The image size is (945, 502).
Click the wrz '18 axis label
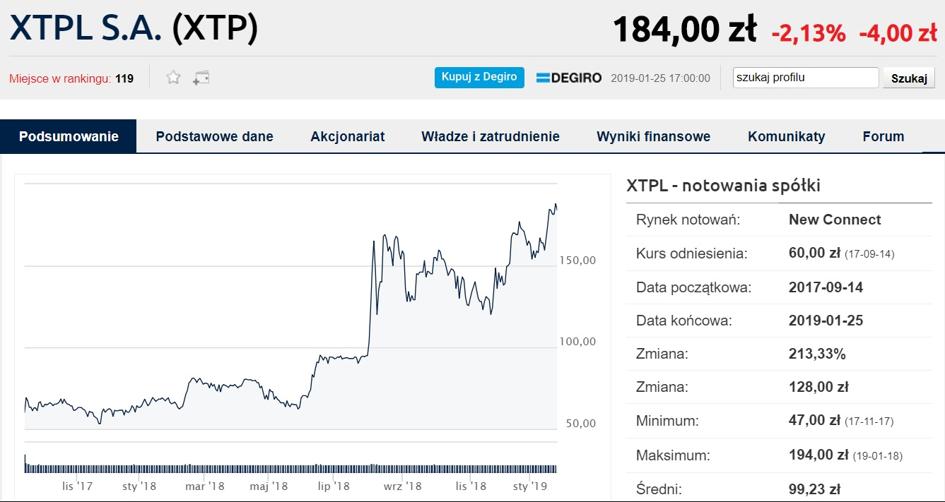tap(401, 486)
